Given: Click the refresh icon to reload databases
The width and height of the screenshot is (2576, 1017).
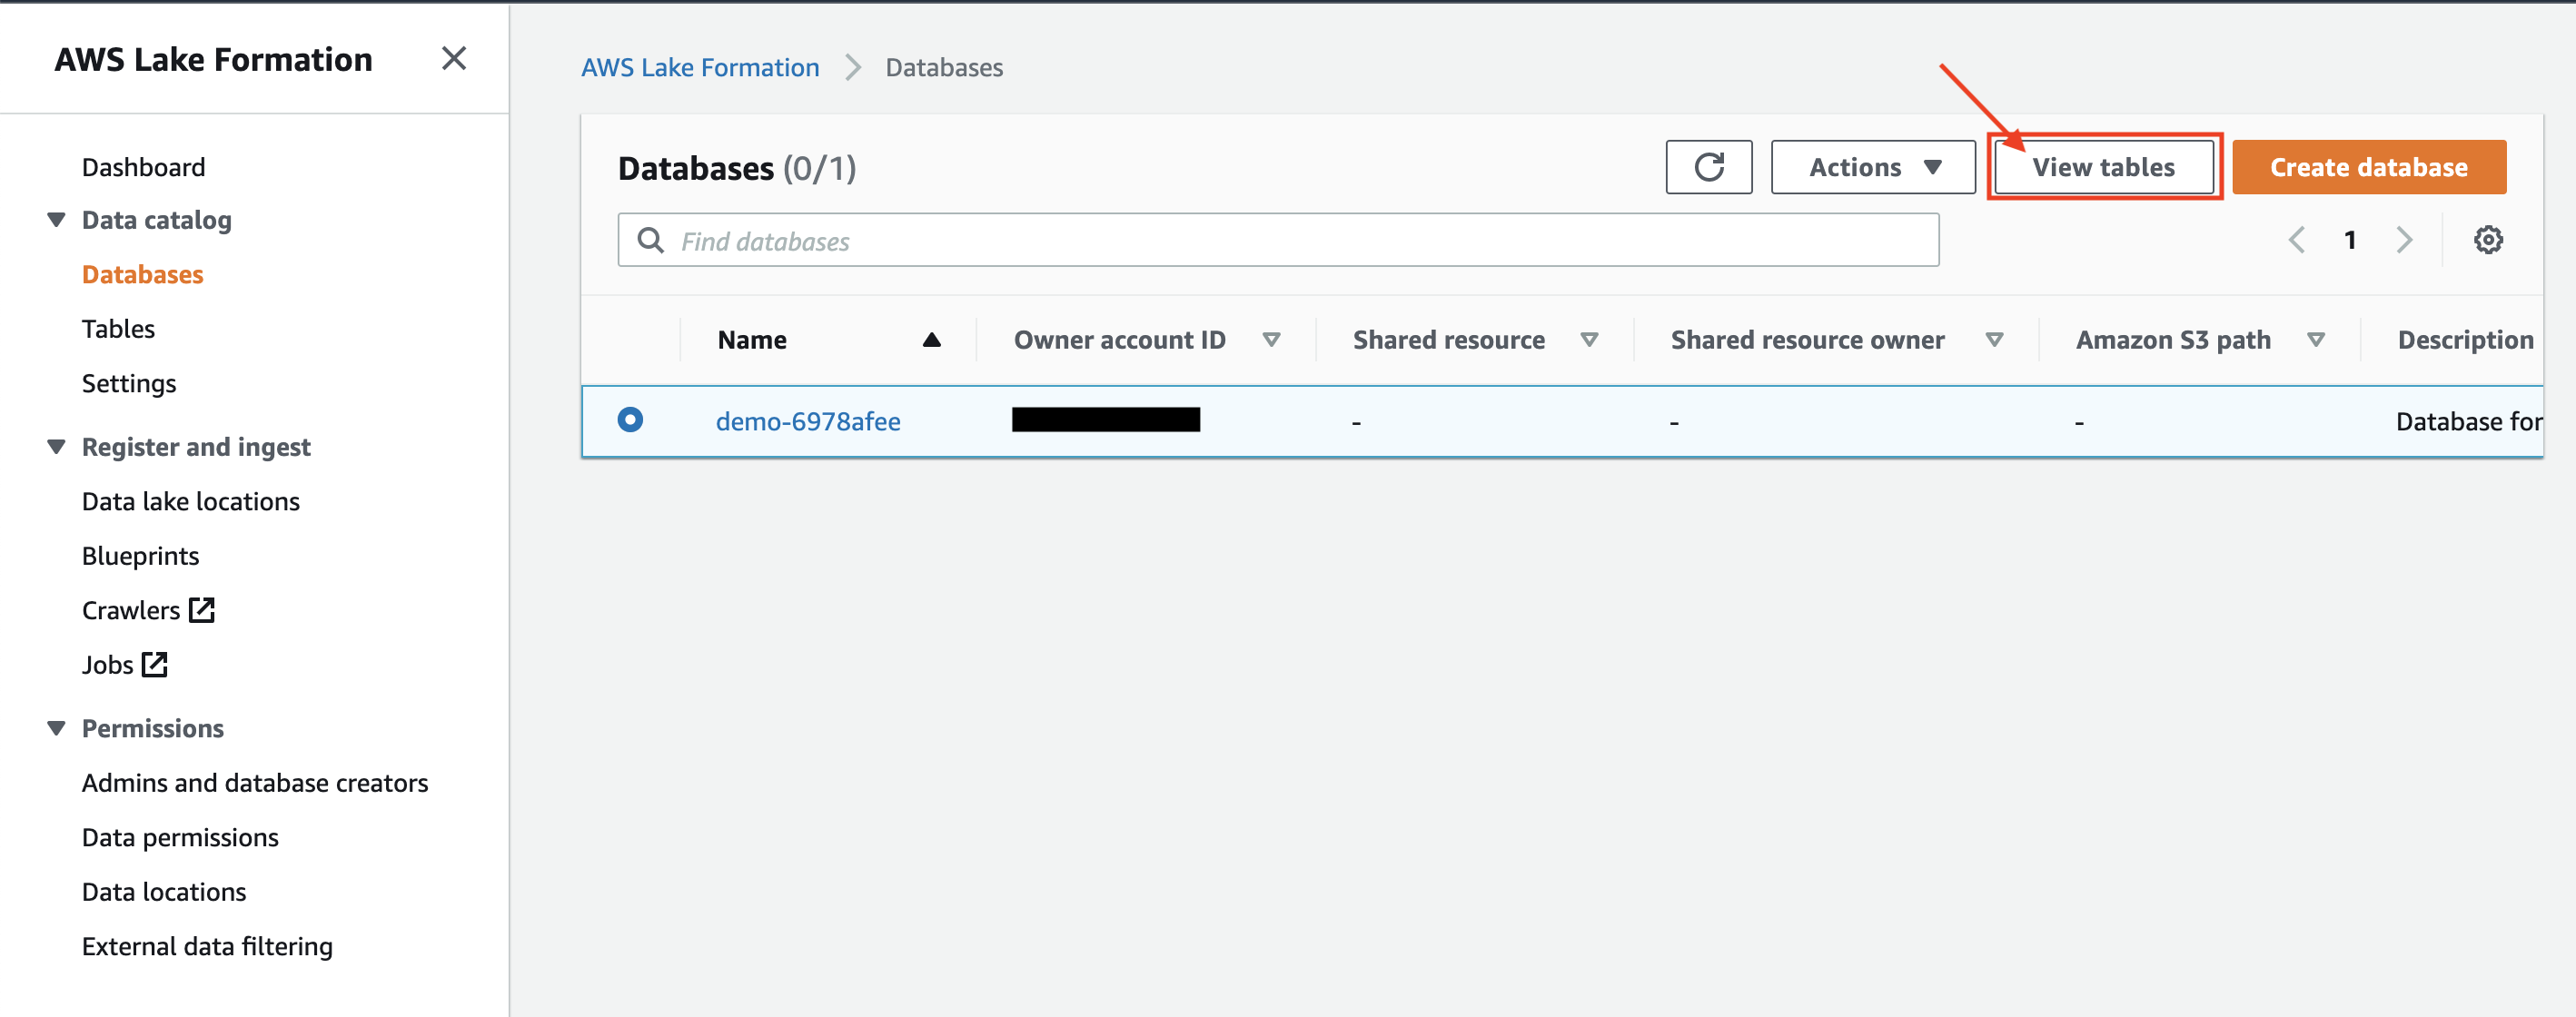Looking at the screenshot, I should point(1710,168).
